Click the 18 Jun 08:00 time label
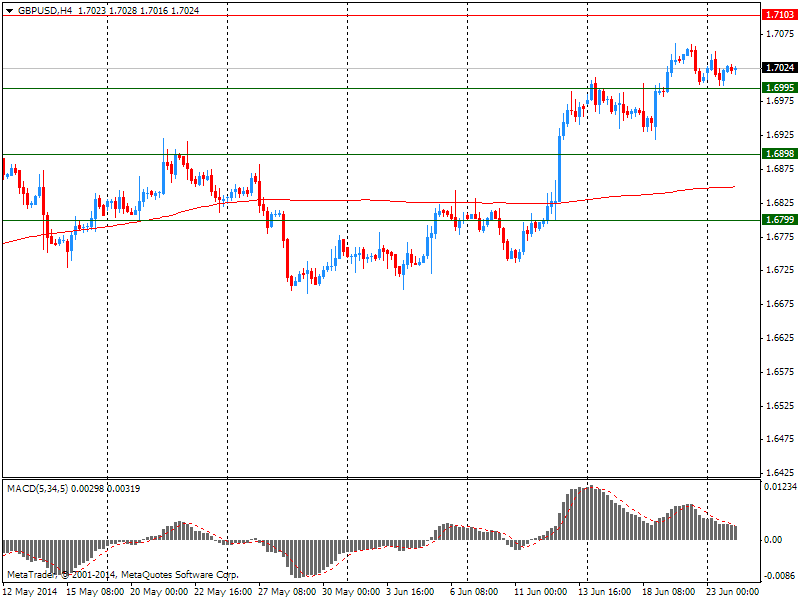Image resolution: width=800 pixels, height=600 pixels. point(668,592)
